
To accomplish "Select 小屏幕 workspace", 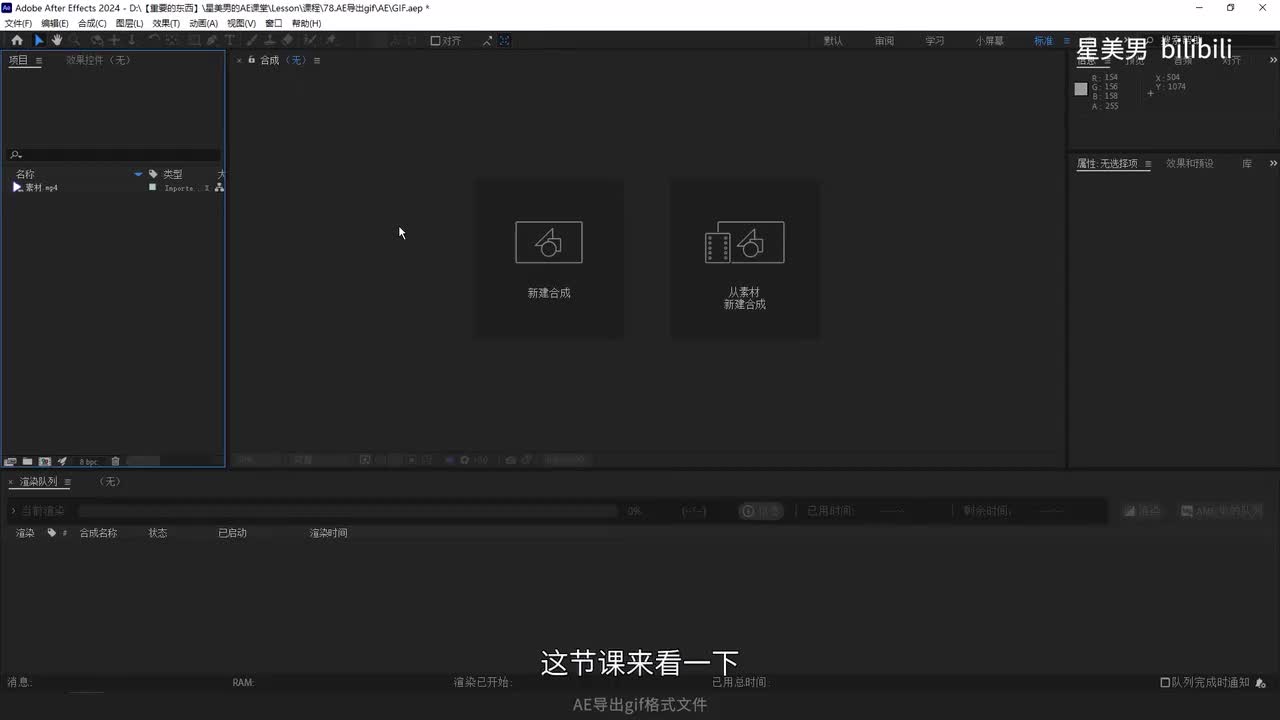I will pyautogui.click(x=990, y=41).
